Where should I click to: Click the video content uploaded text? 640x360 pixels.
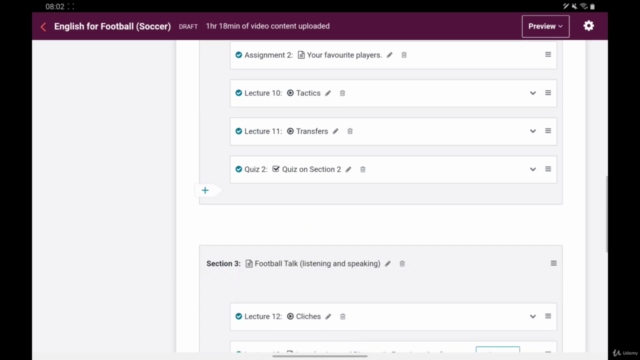268,26
